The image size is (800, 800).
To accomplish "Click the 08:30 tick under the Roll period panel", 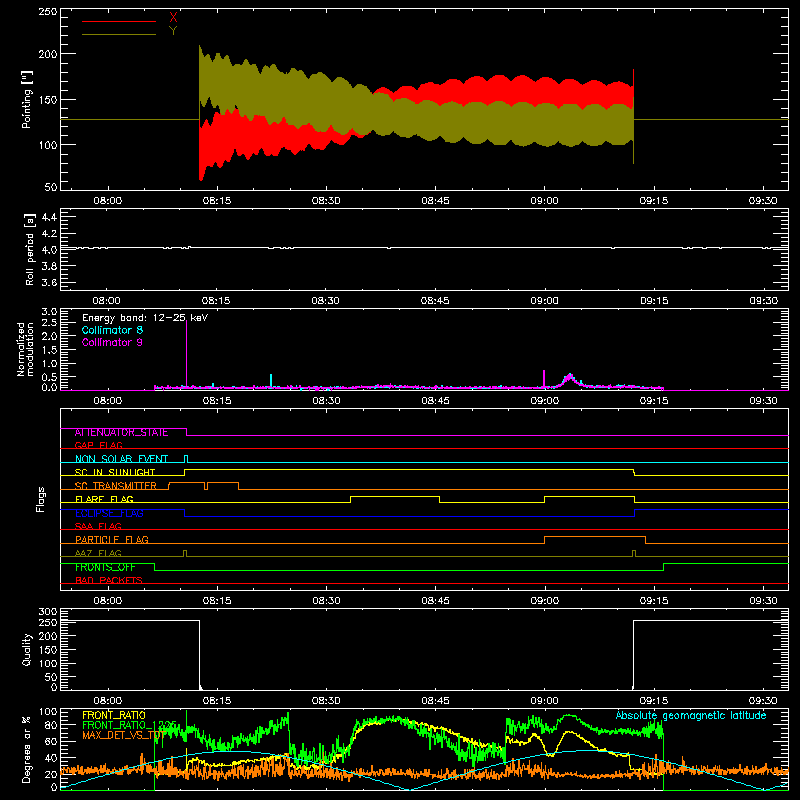I will pos(326,301).
